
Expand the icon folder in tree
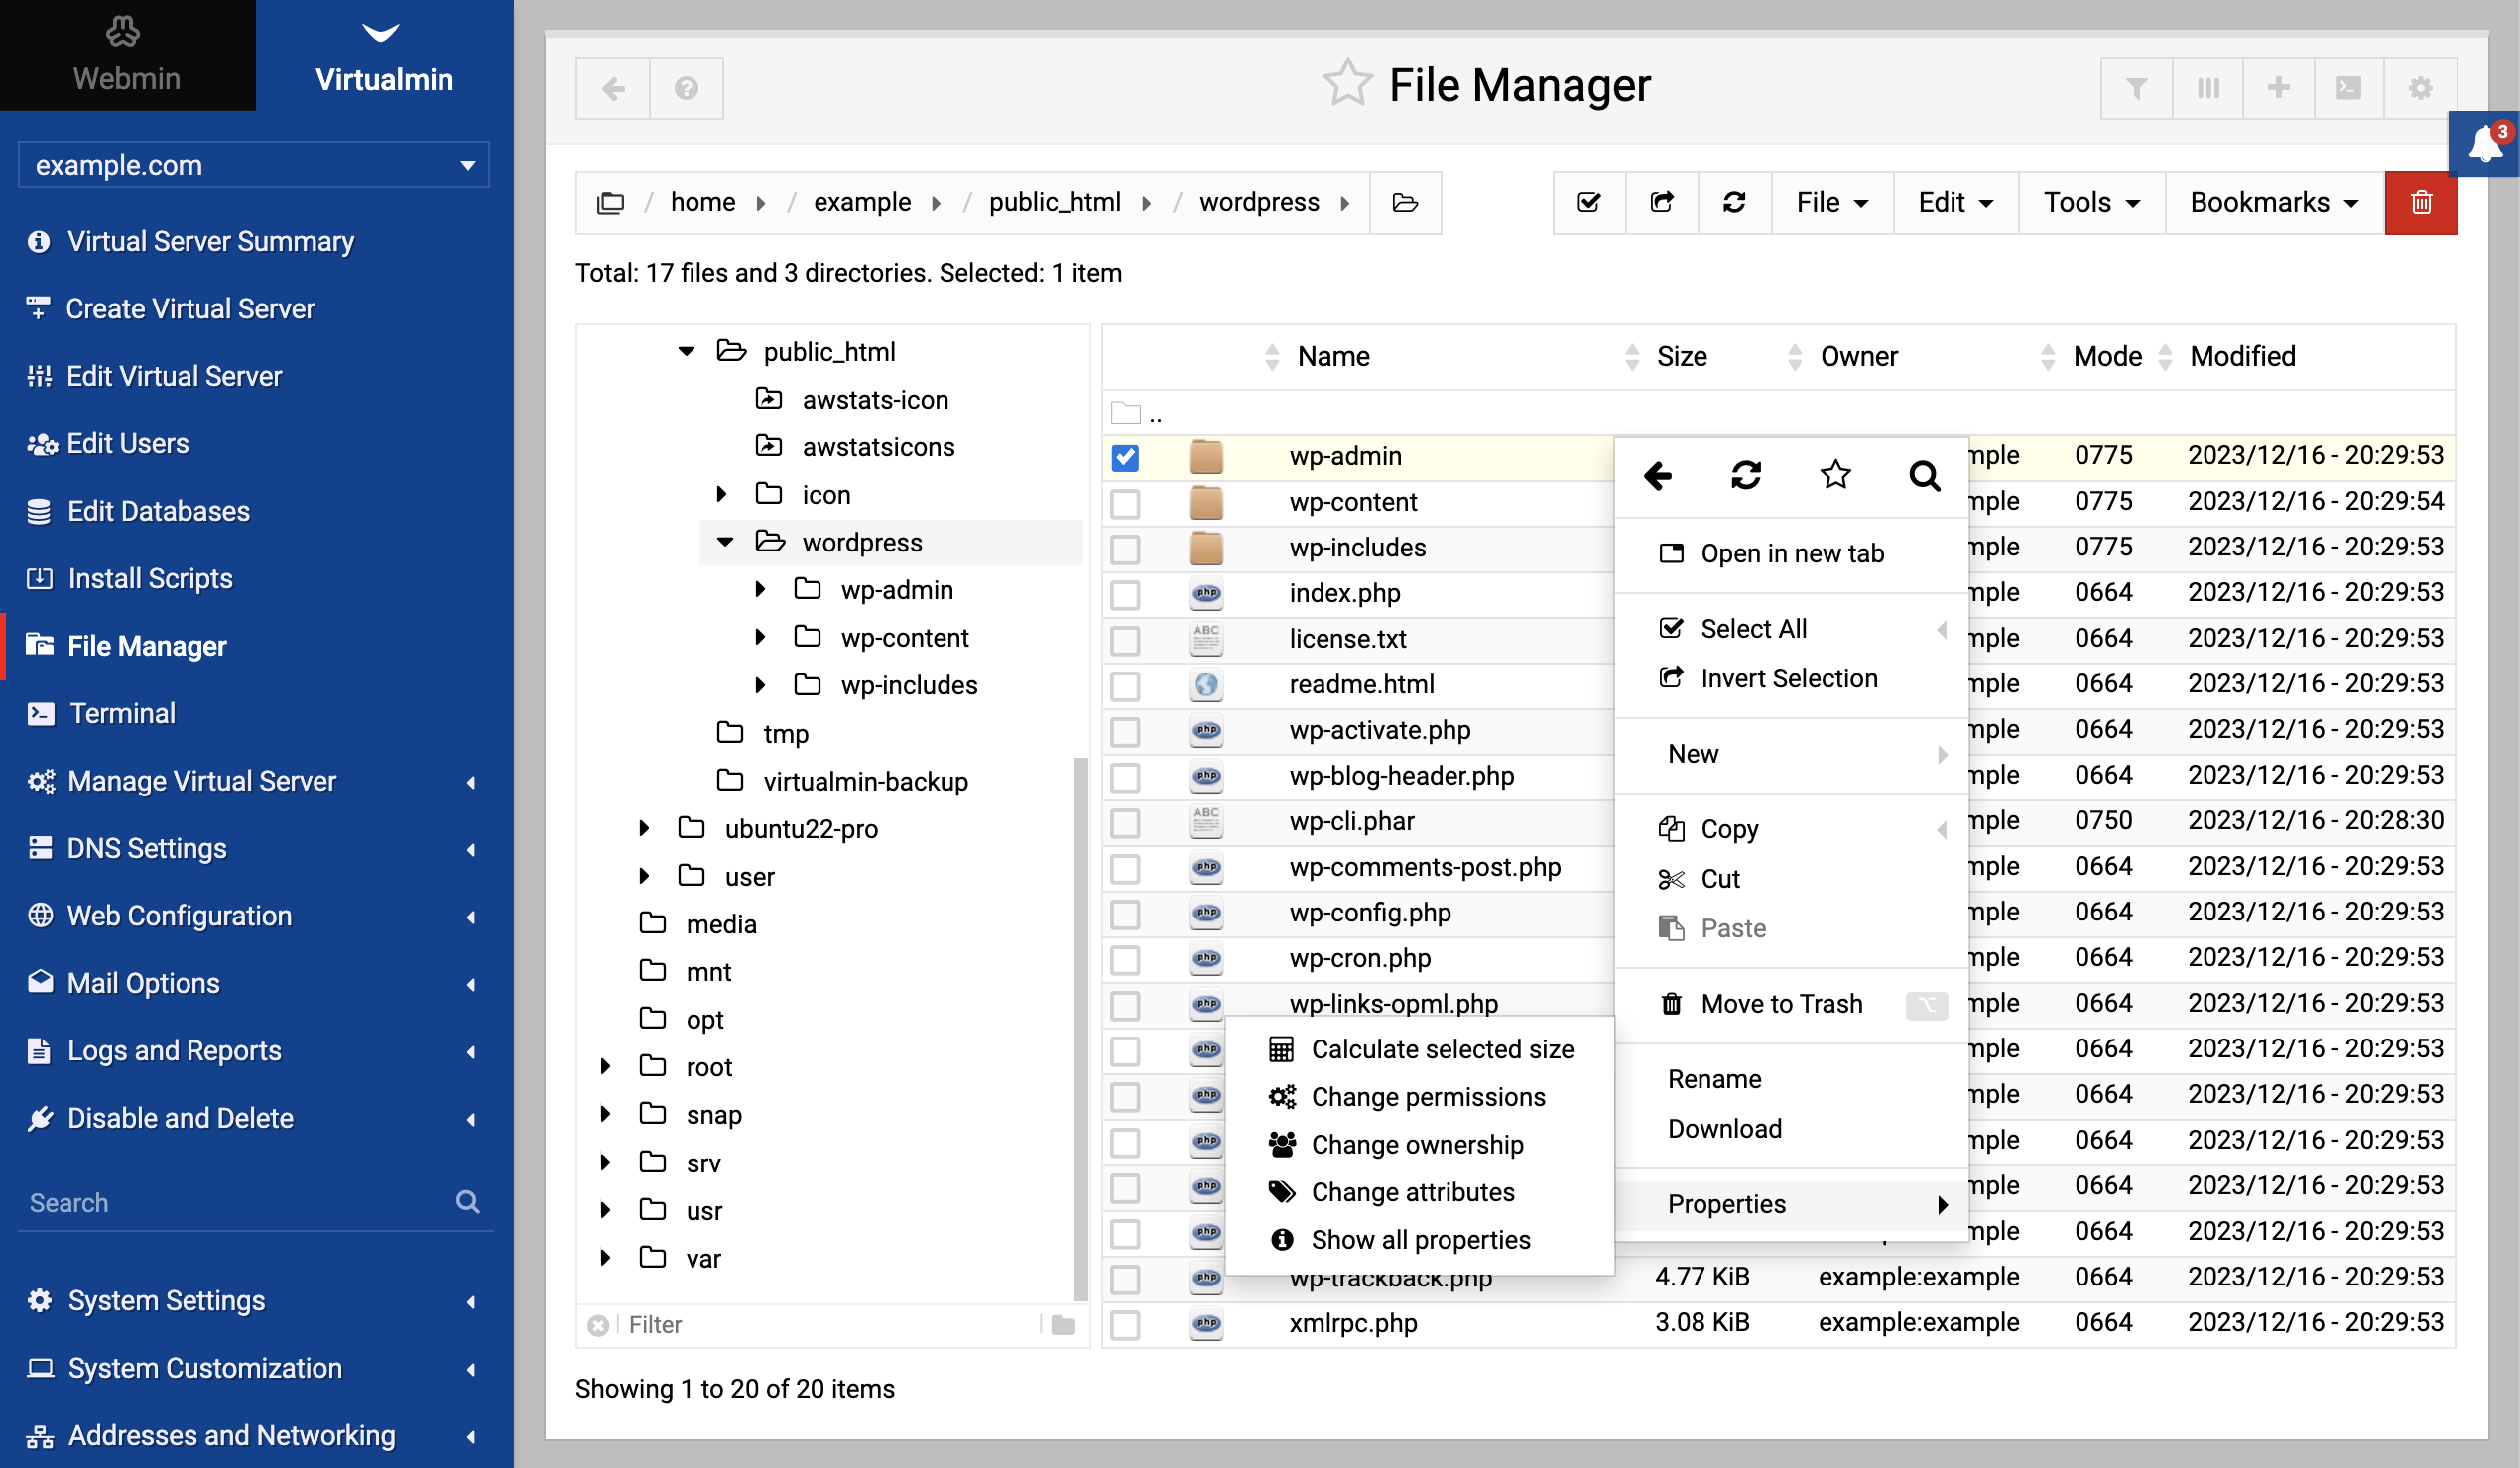(x=722, y=494)
